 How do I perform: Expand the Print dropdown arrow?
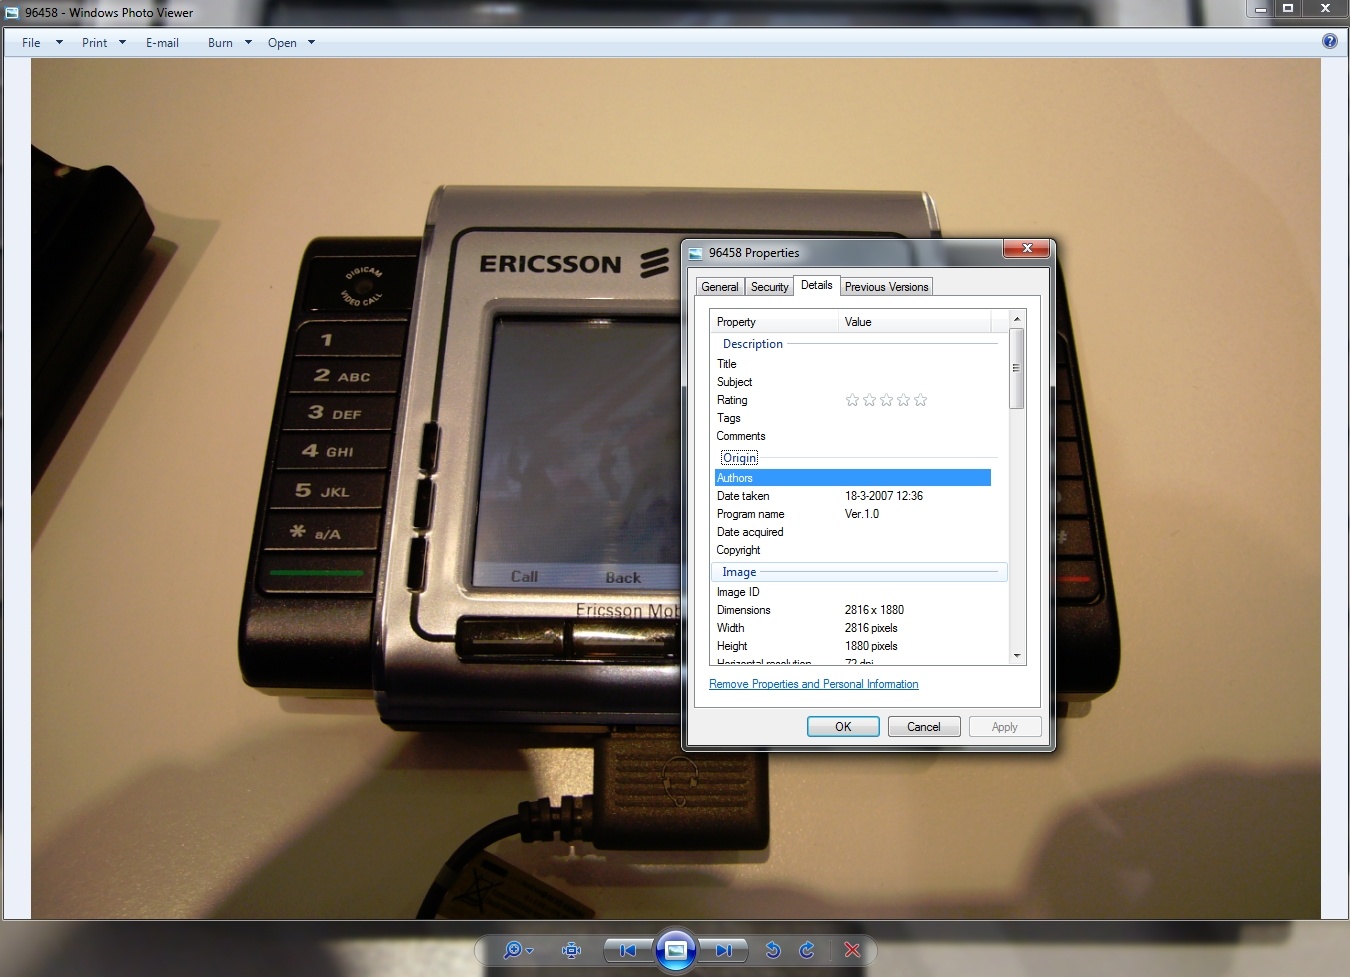122,43
